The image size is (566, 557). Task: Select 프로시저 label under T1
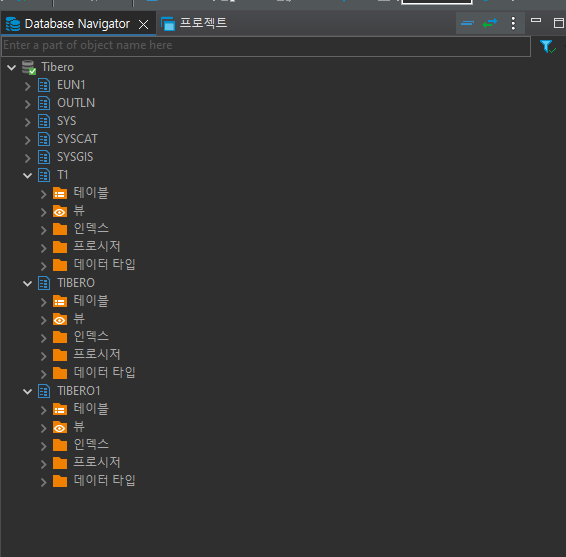(97, 247)
